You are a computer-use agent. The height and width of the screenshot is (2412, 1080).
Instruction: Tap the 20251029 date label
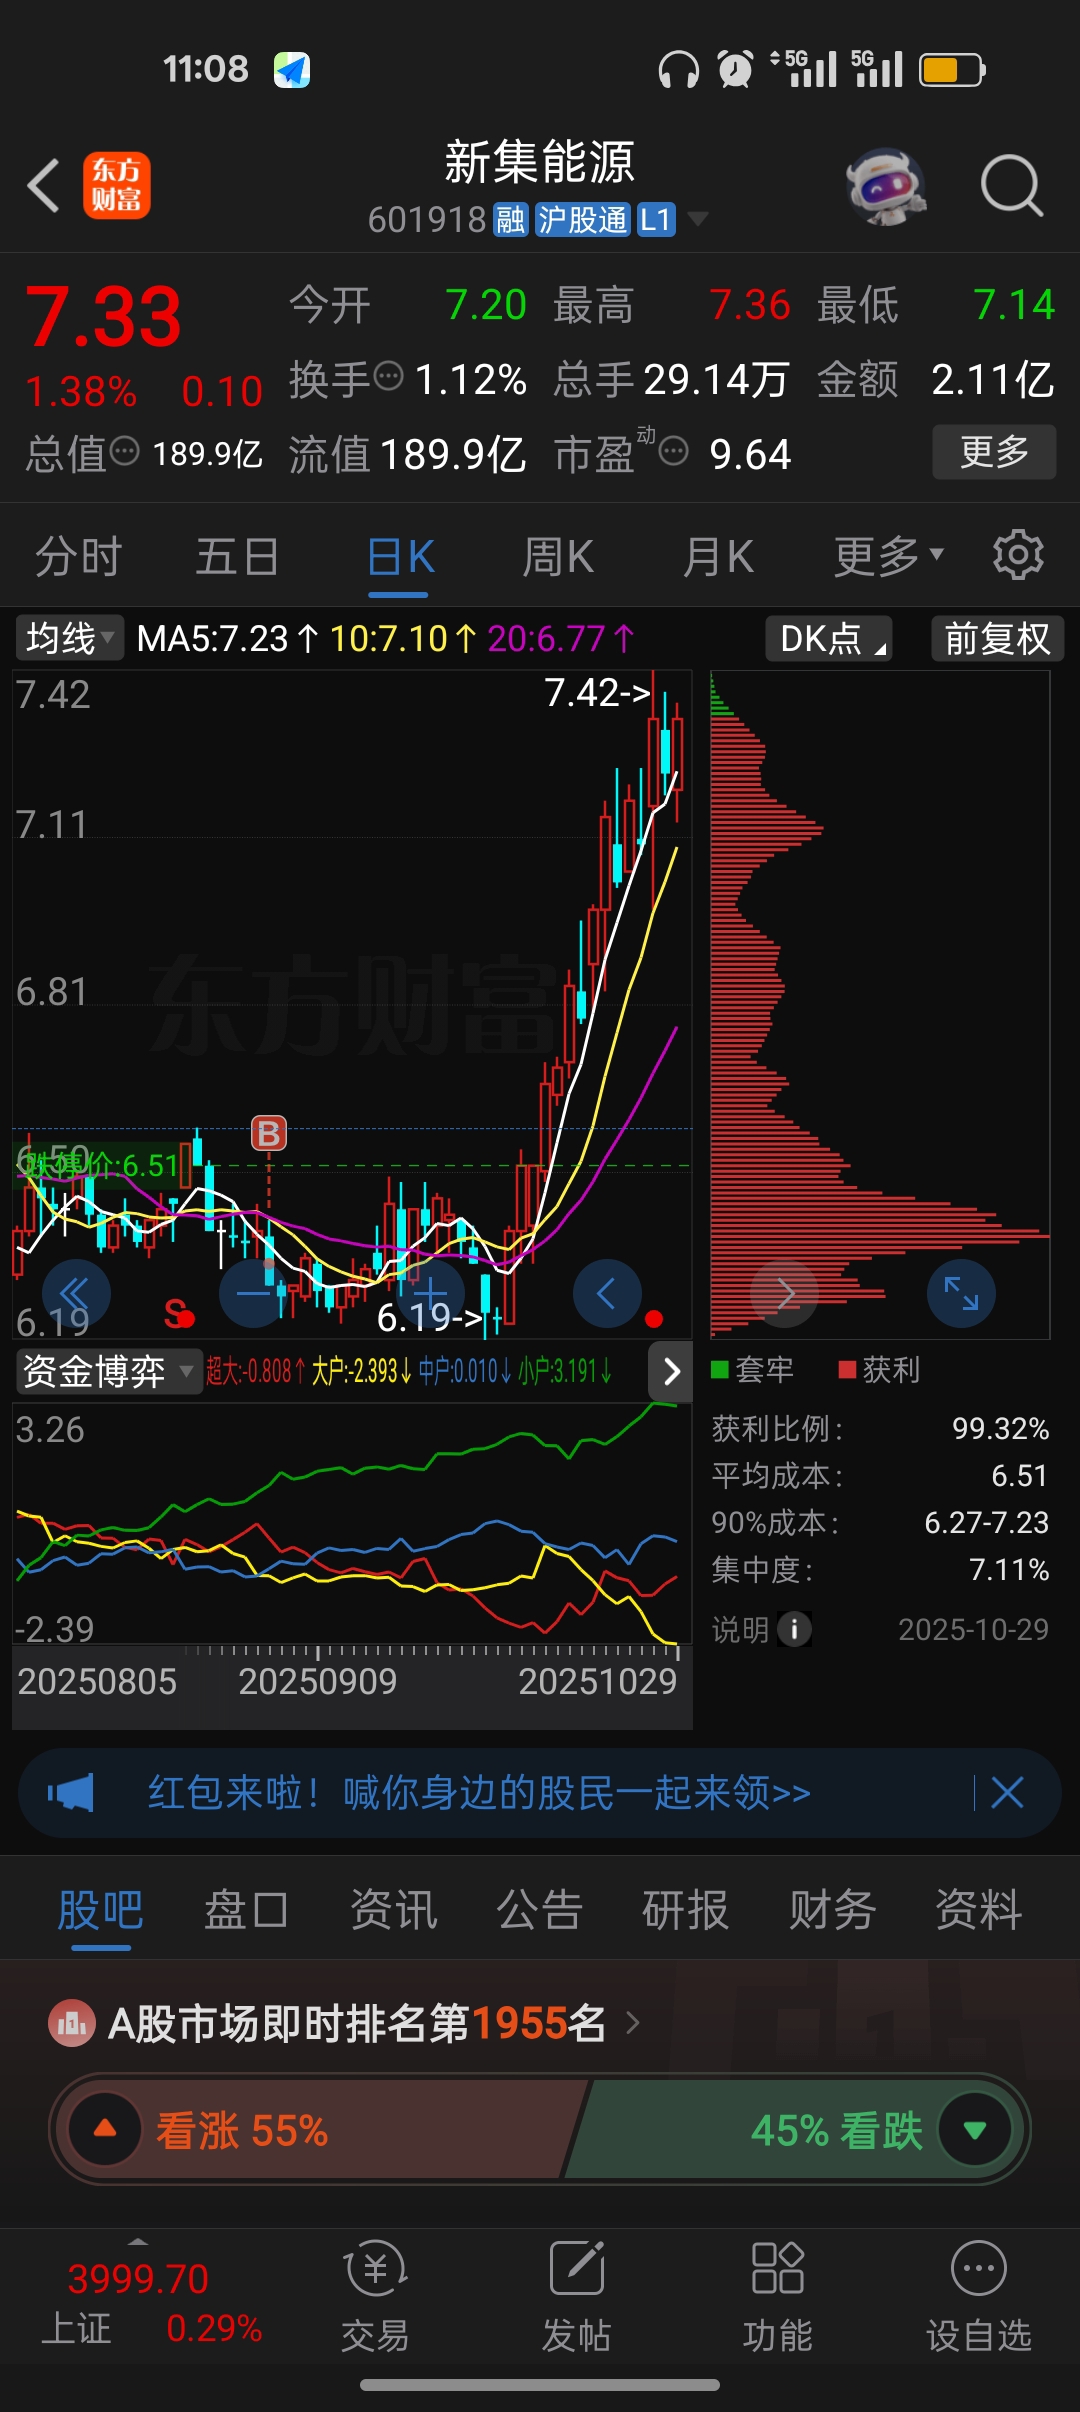pos(597,1681)
